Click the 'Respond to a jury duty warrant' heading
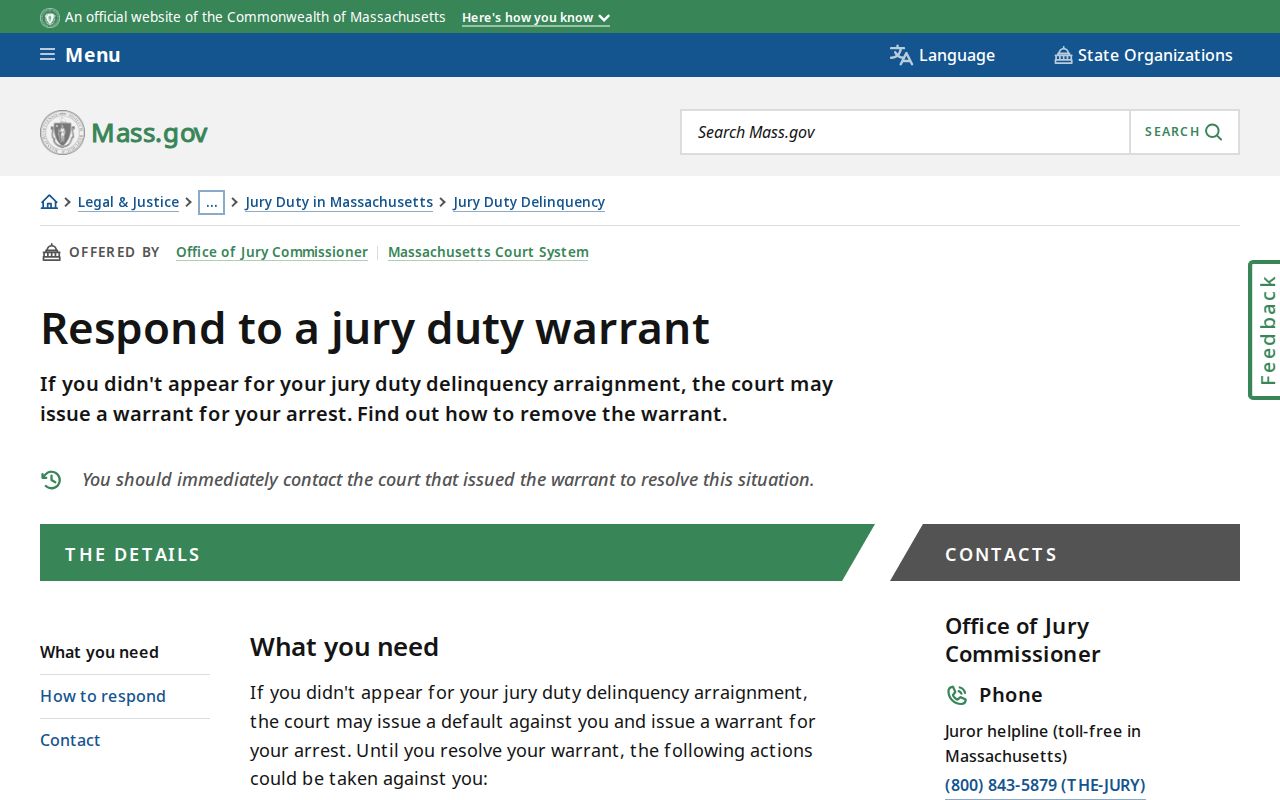Screen dimensions: 1280x800 click(x=375, y=328)
